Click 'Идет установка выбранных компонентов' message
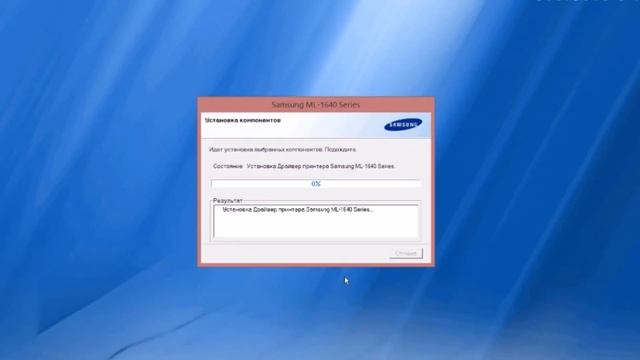The image size is (640, 360). 282,150
